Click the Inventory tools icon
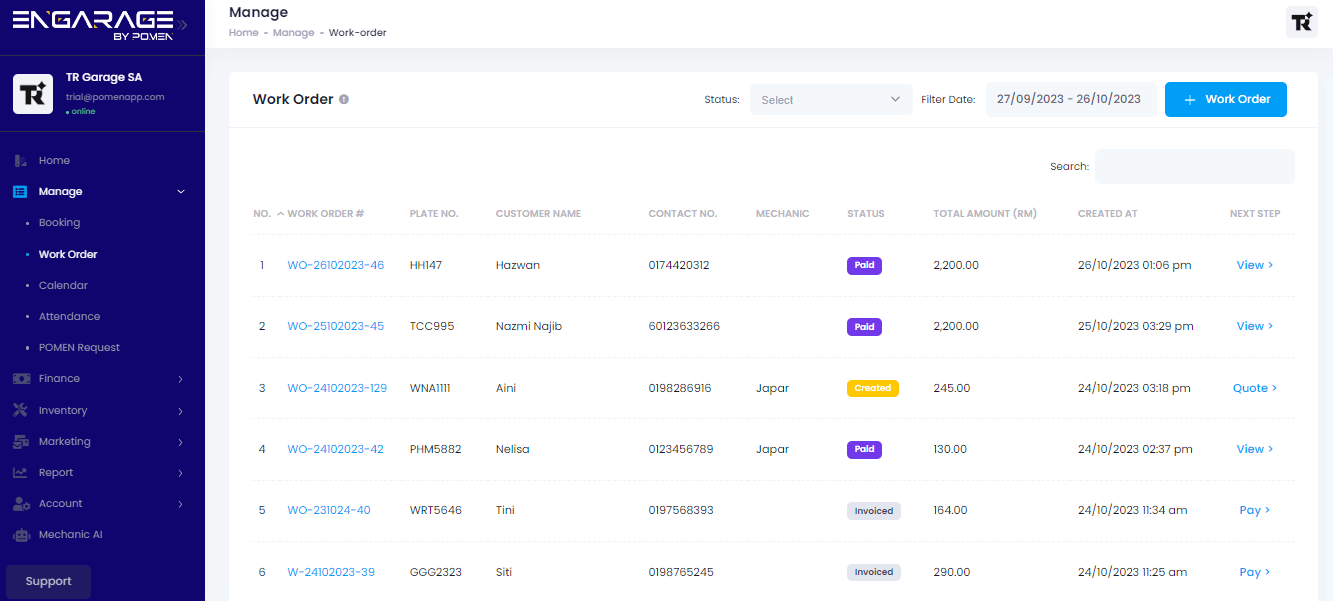The height and width of the screenshot is (601, 1333). click(20, 411)
